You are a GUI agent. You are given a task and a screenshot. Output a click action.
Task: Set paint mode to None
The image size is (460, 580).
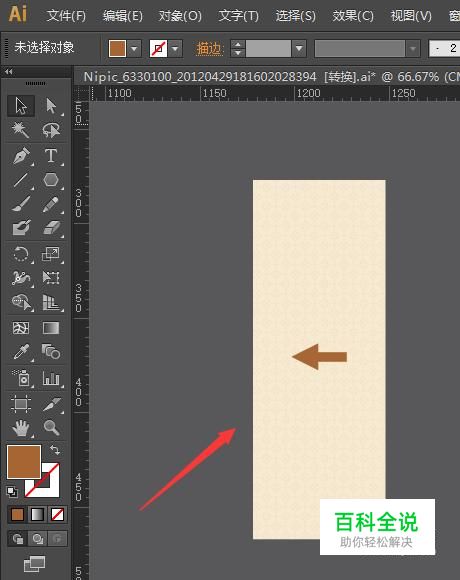click(x=57, y=515)
